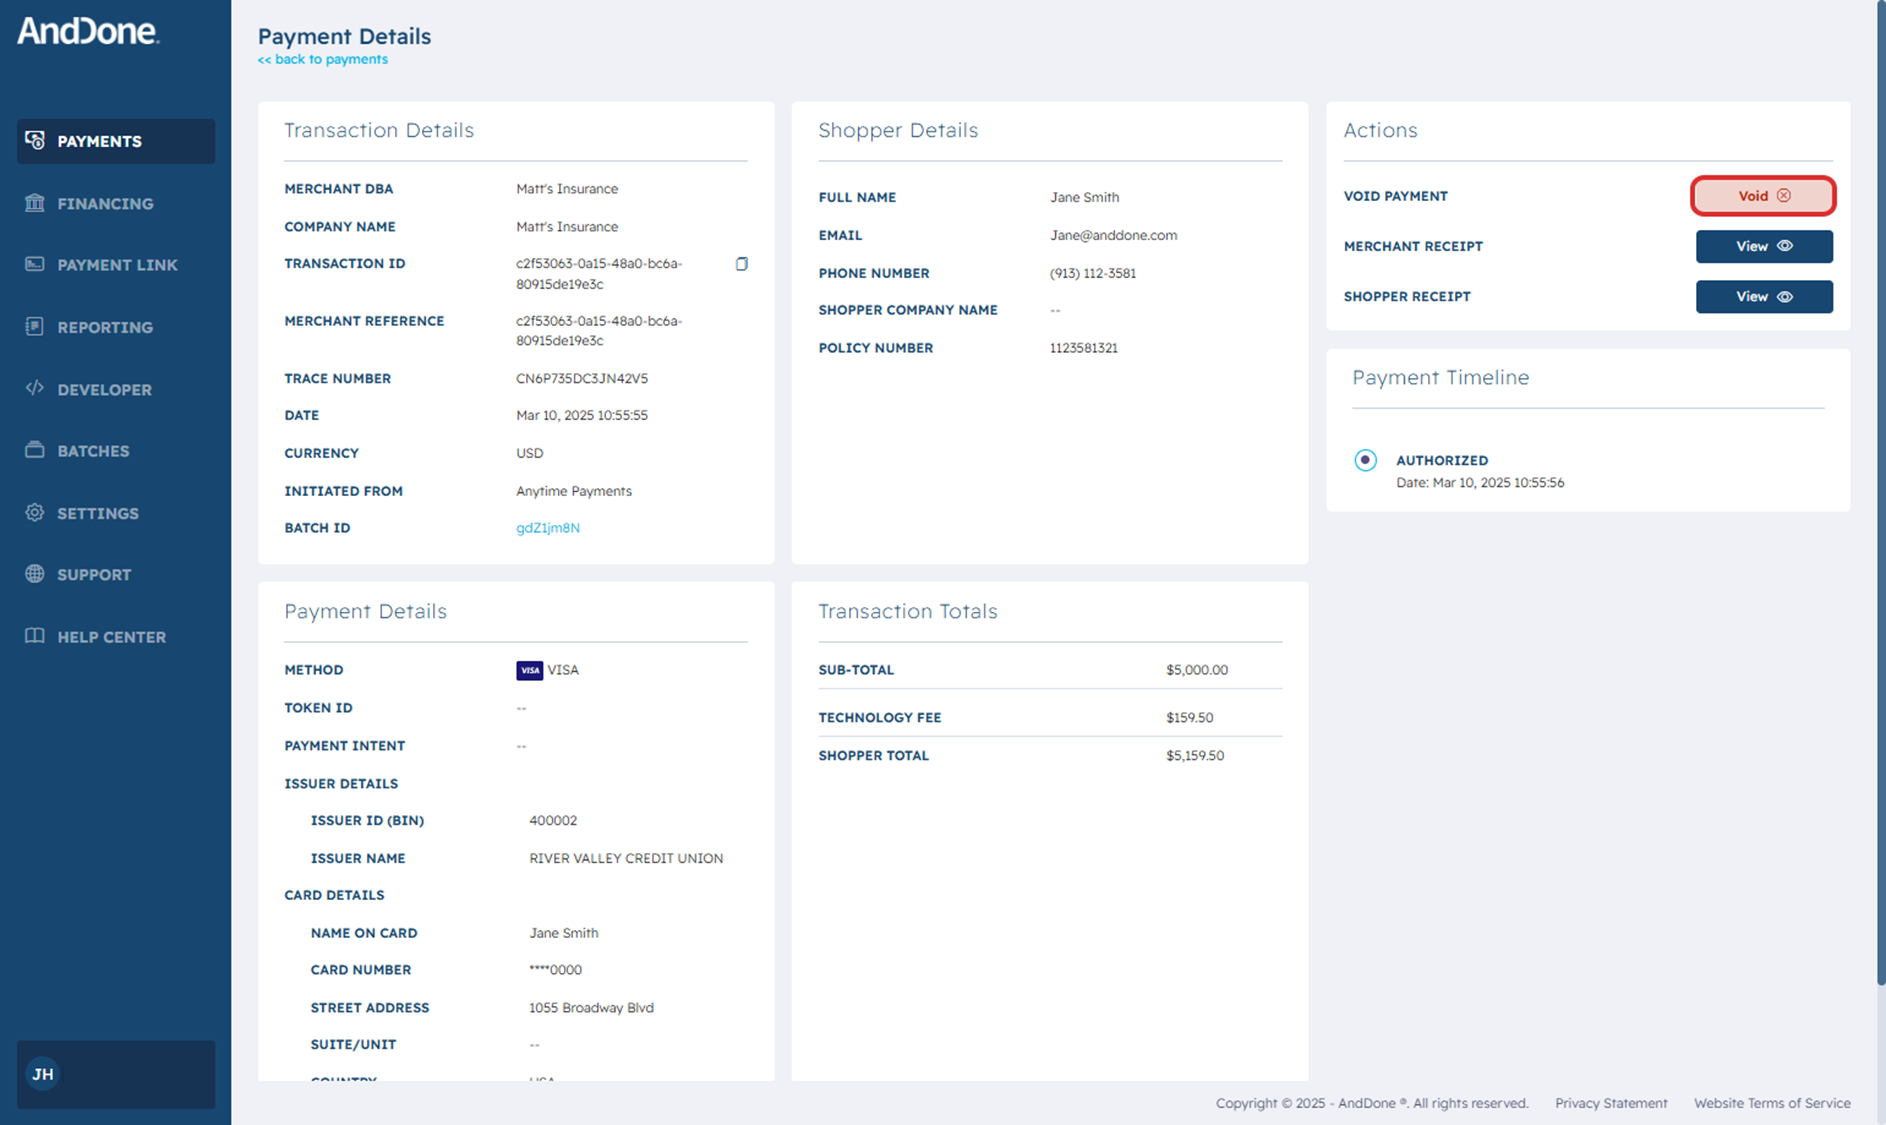This screenshot has width=1886, height=1125.
Task: Open the JH user profile menu
Action: point(43,1074)
